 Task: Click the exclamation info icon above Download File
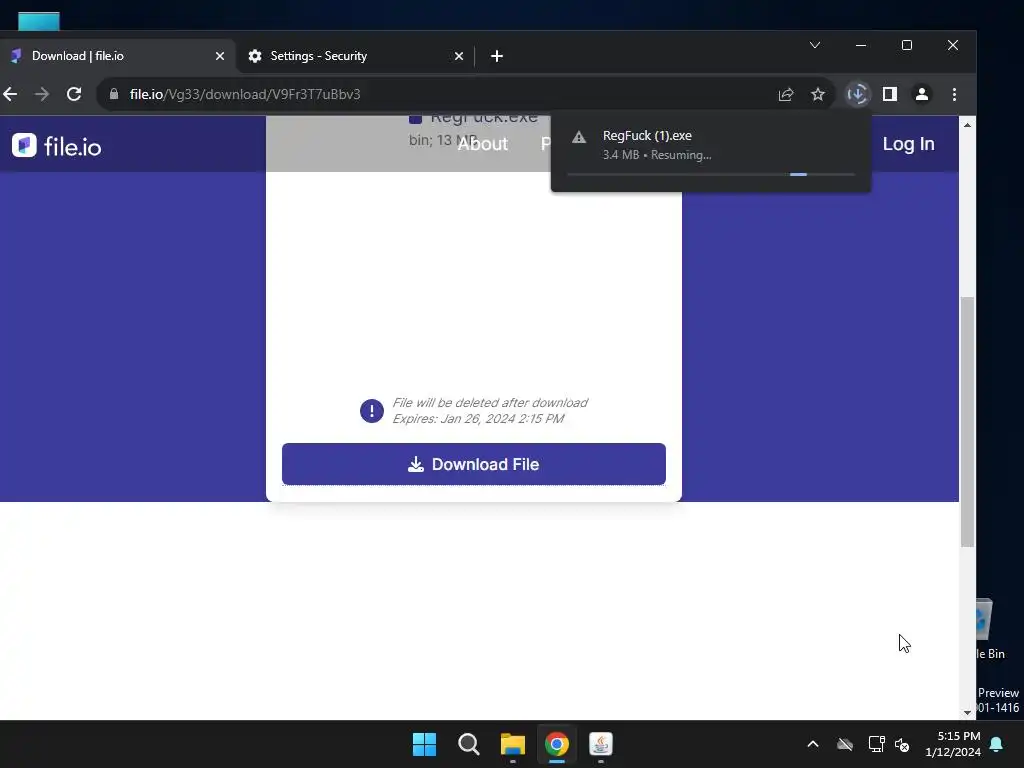pyautogui.click(x=372, y=411)
